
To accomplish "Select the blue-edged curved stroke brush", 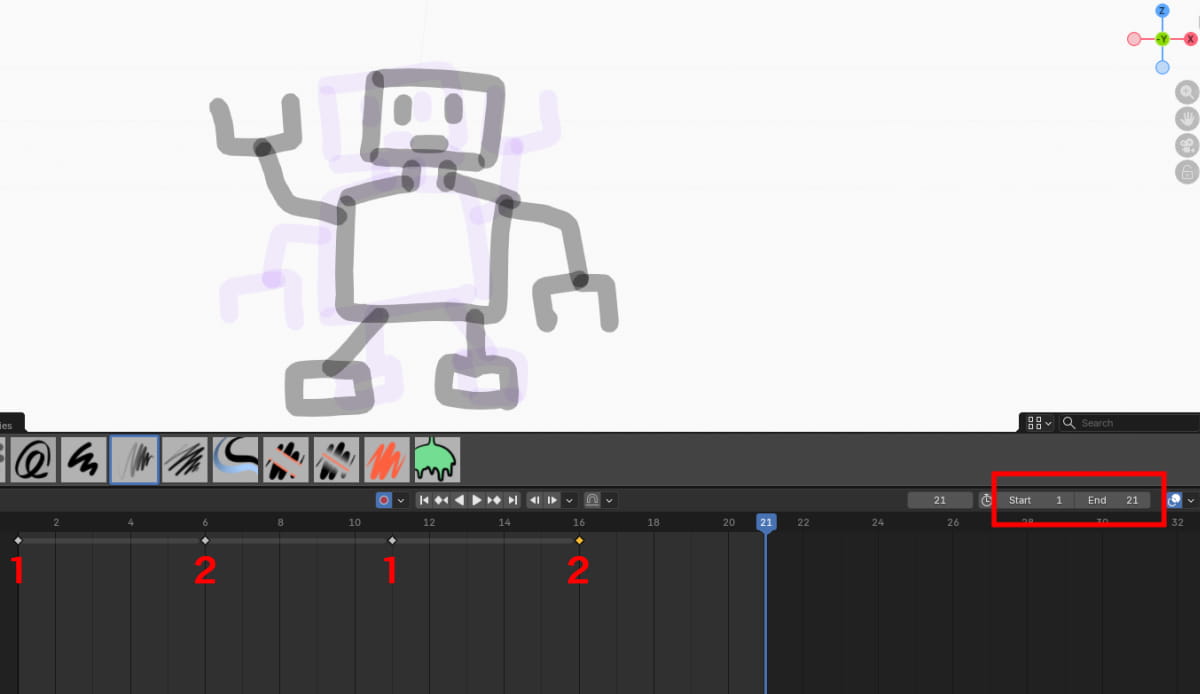I will click(x=235, y=460).
